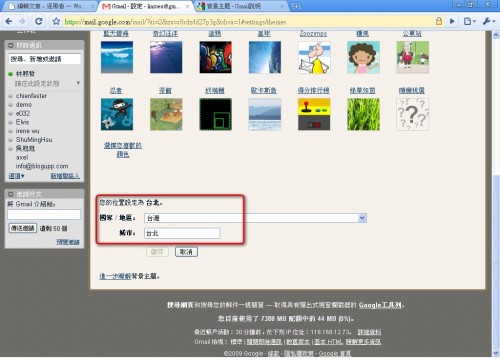Reload the page with the refresh icon

39,22
